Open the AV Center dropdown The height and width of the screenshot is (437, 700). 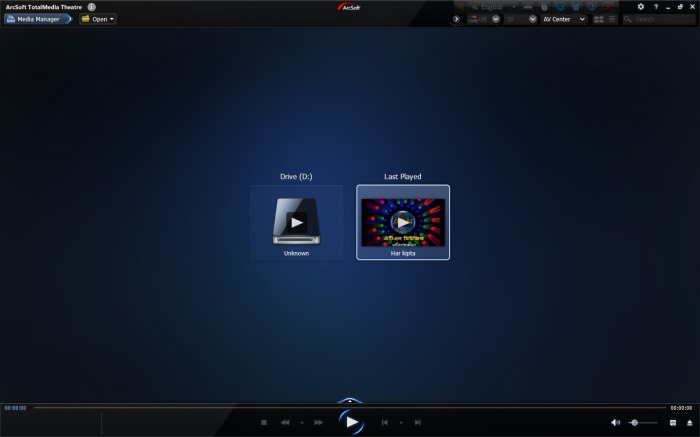[564, 19]
